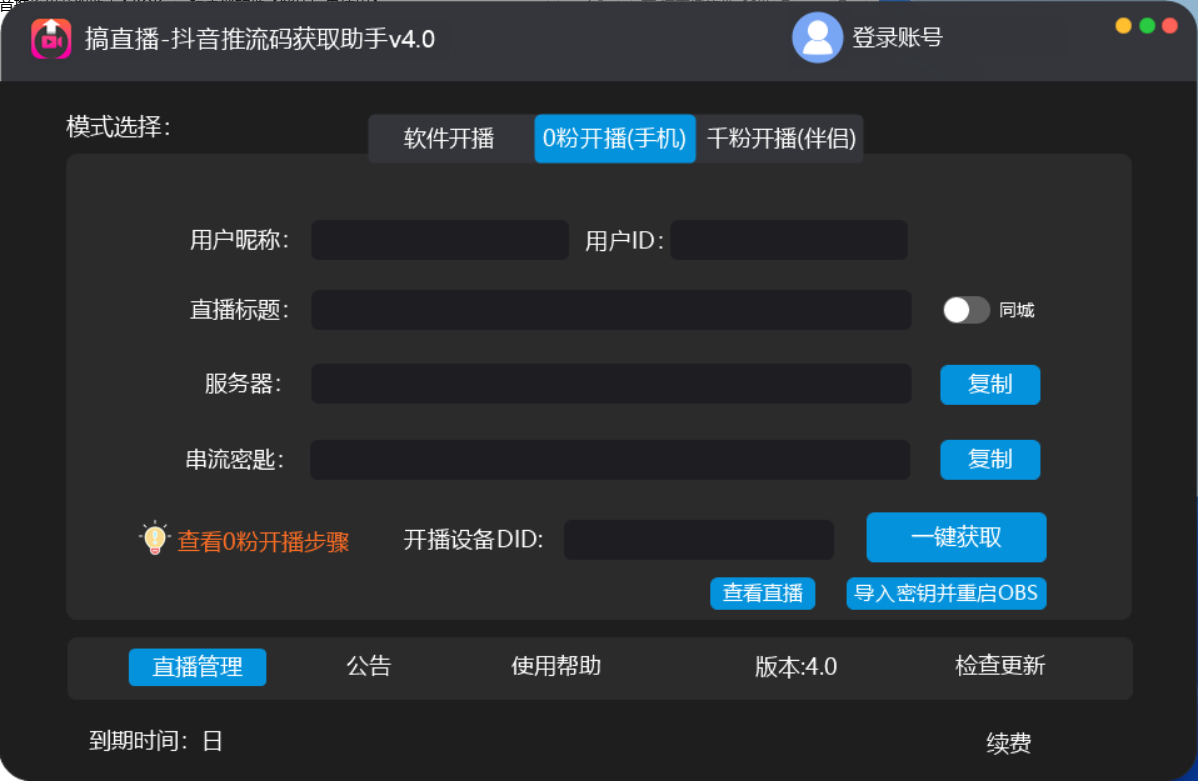
Task: Click the 开播设备DID input box
Action: tap(698, 539)
